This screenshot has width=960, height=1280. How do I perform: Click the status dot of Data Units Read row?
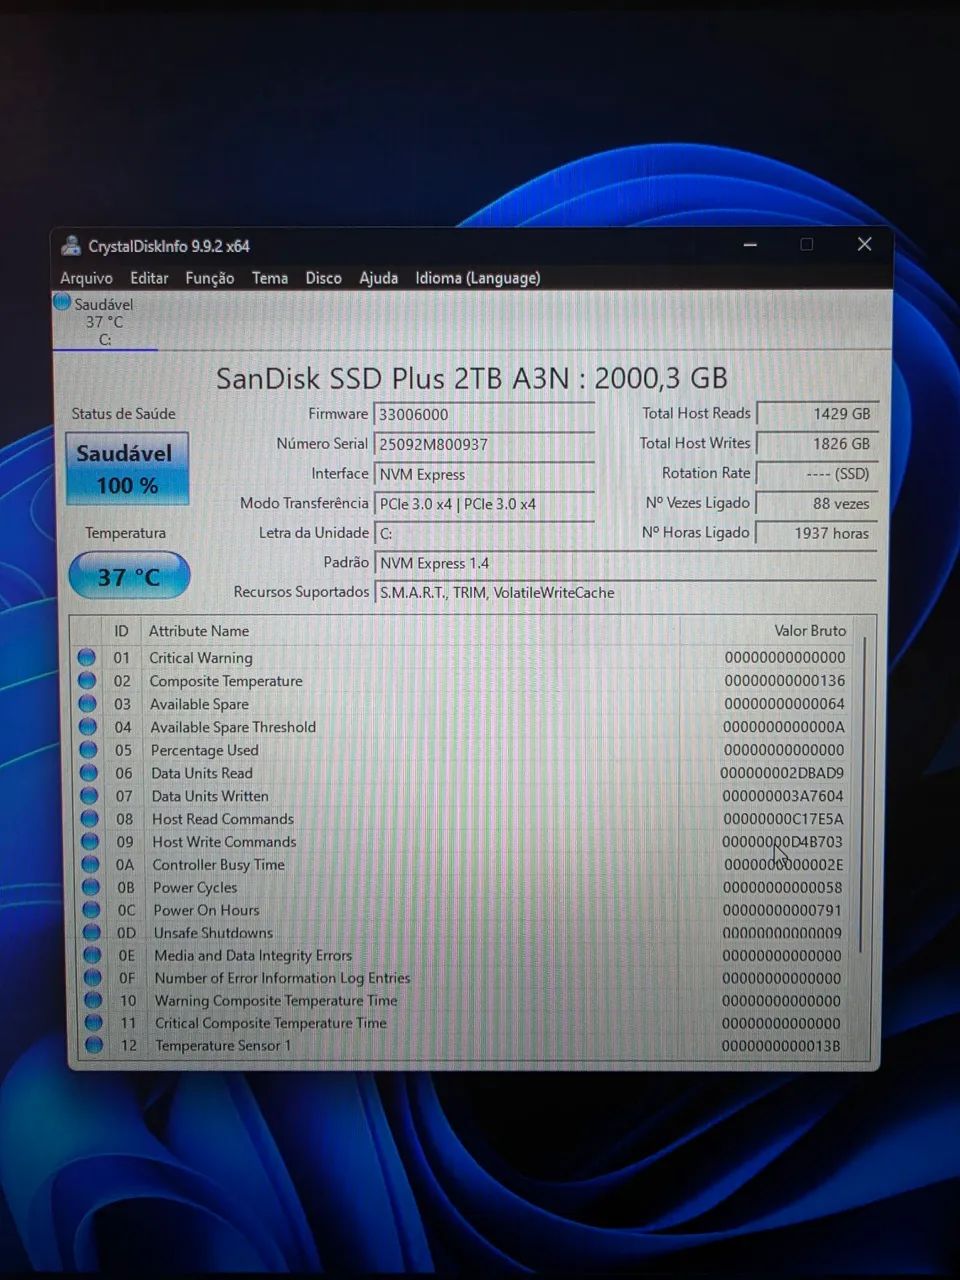[x=89, y=773]
